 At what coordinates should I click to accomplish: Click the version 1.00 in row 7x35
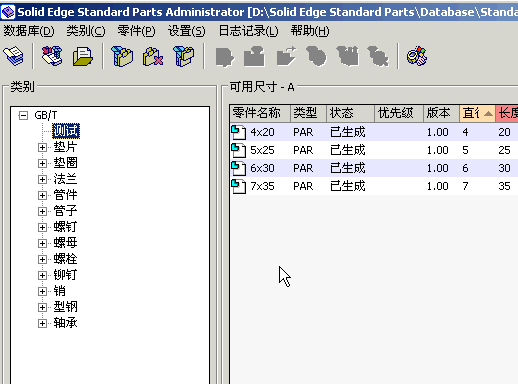(438, 186)
